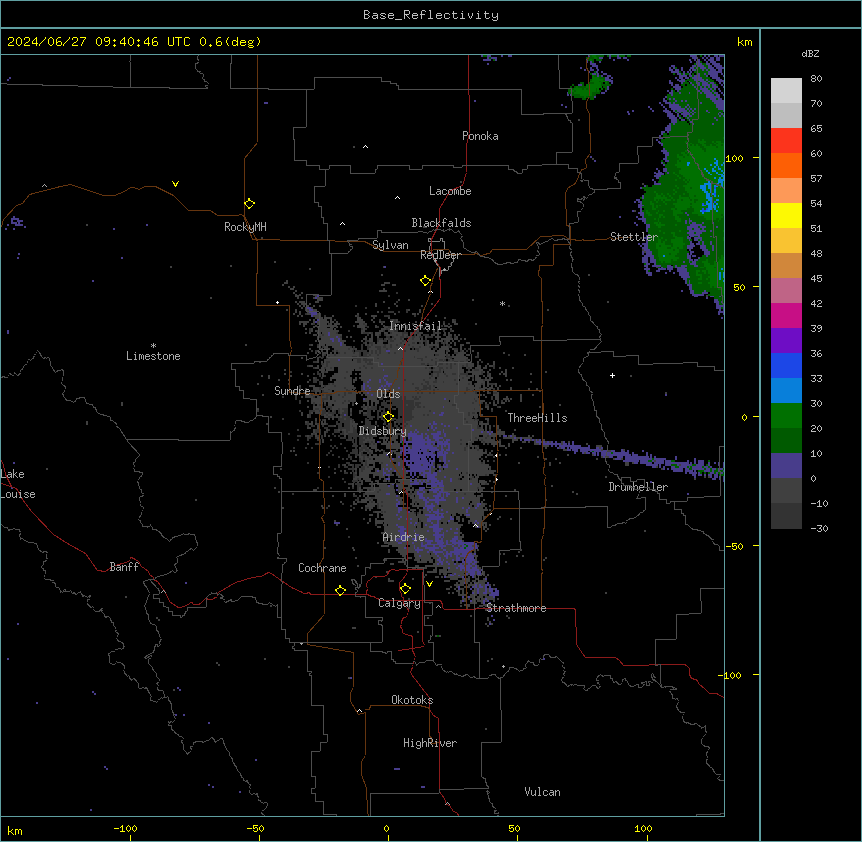Select the yellow diamond marker below Cochrane
Viewport: 862px width, 842px height.
pos(340,590)
